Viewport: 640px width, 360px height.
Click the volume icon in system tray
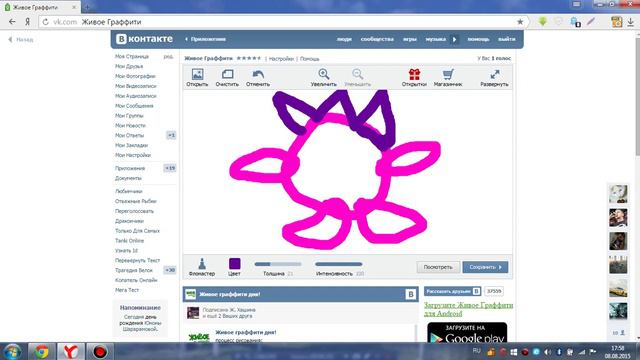[547, 352]
